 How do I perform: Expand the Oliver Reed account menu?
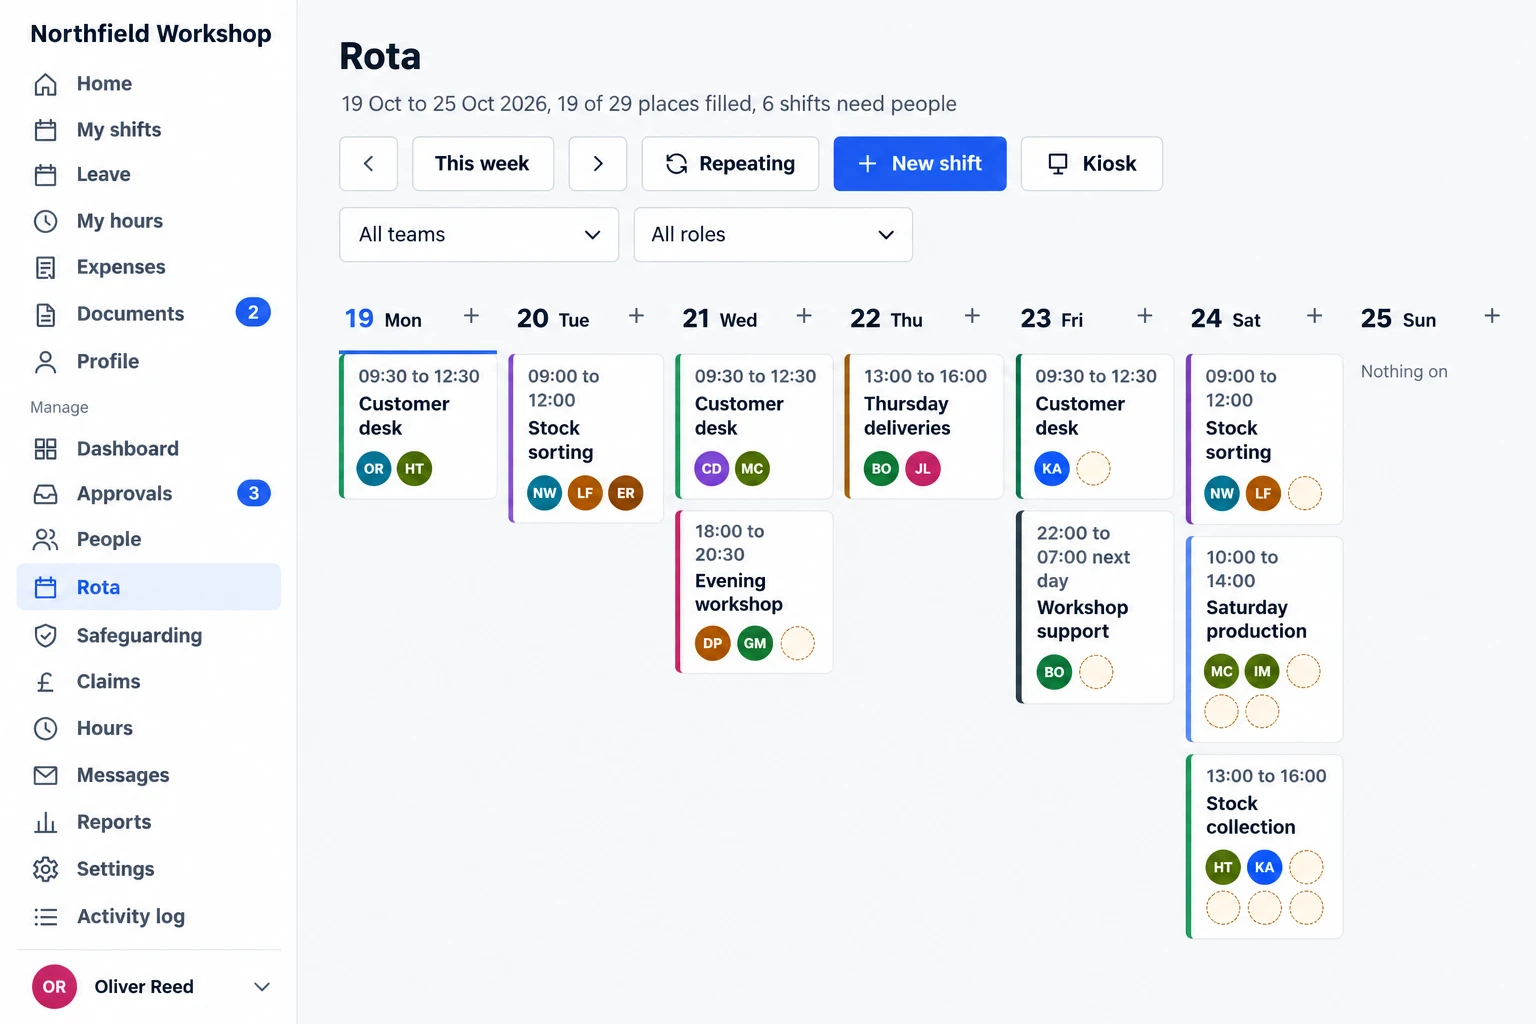(150, 987)
